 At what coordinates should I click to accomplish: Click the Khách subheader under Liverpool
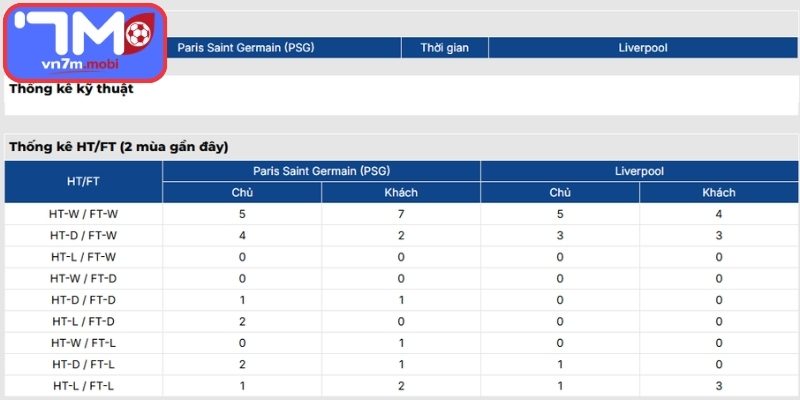coord(719,192)
